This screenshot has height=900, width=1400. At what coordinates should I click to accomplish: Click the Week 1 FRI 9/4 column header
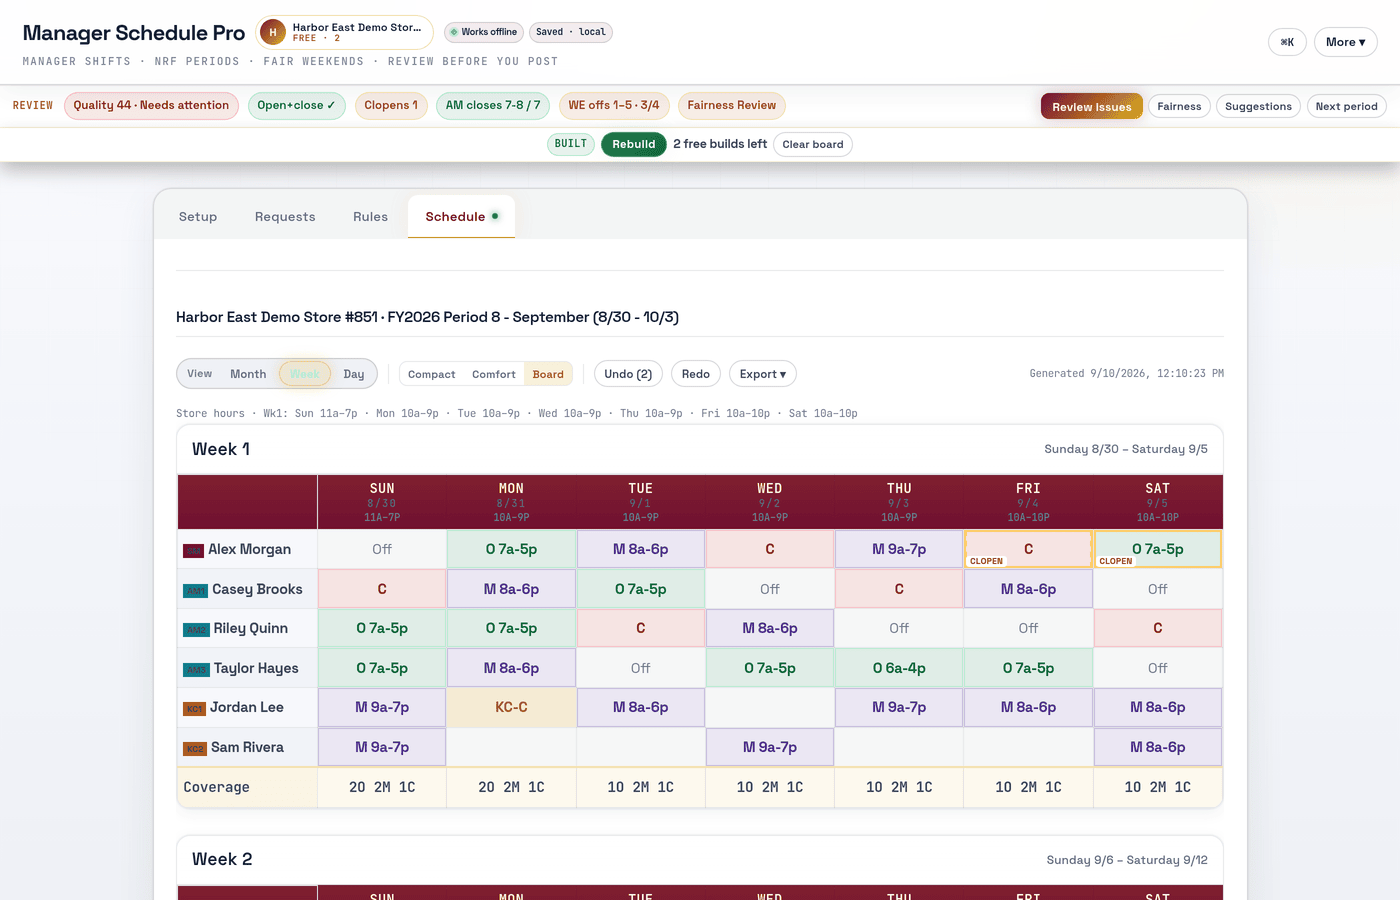[x=1028, y=502]
